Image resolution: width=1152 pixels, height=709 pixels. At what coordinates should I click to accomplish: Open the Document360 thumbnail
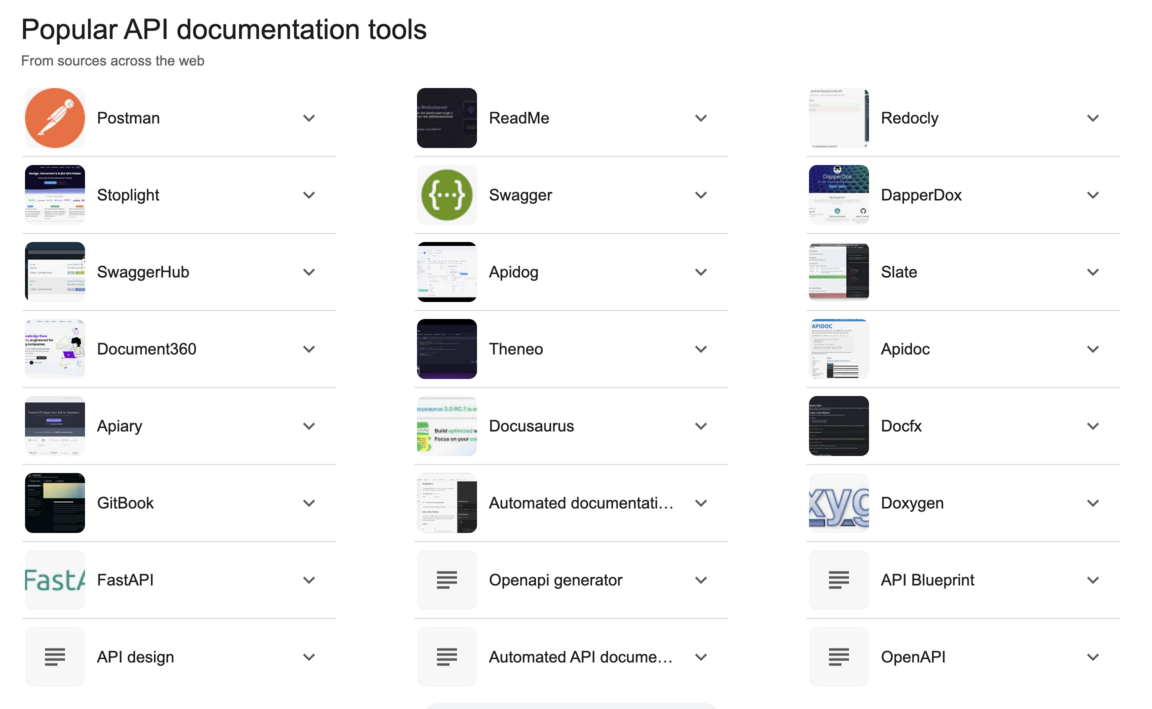(55, 349)
